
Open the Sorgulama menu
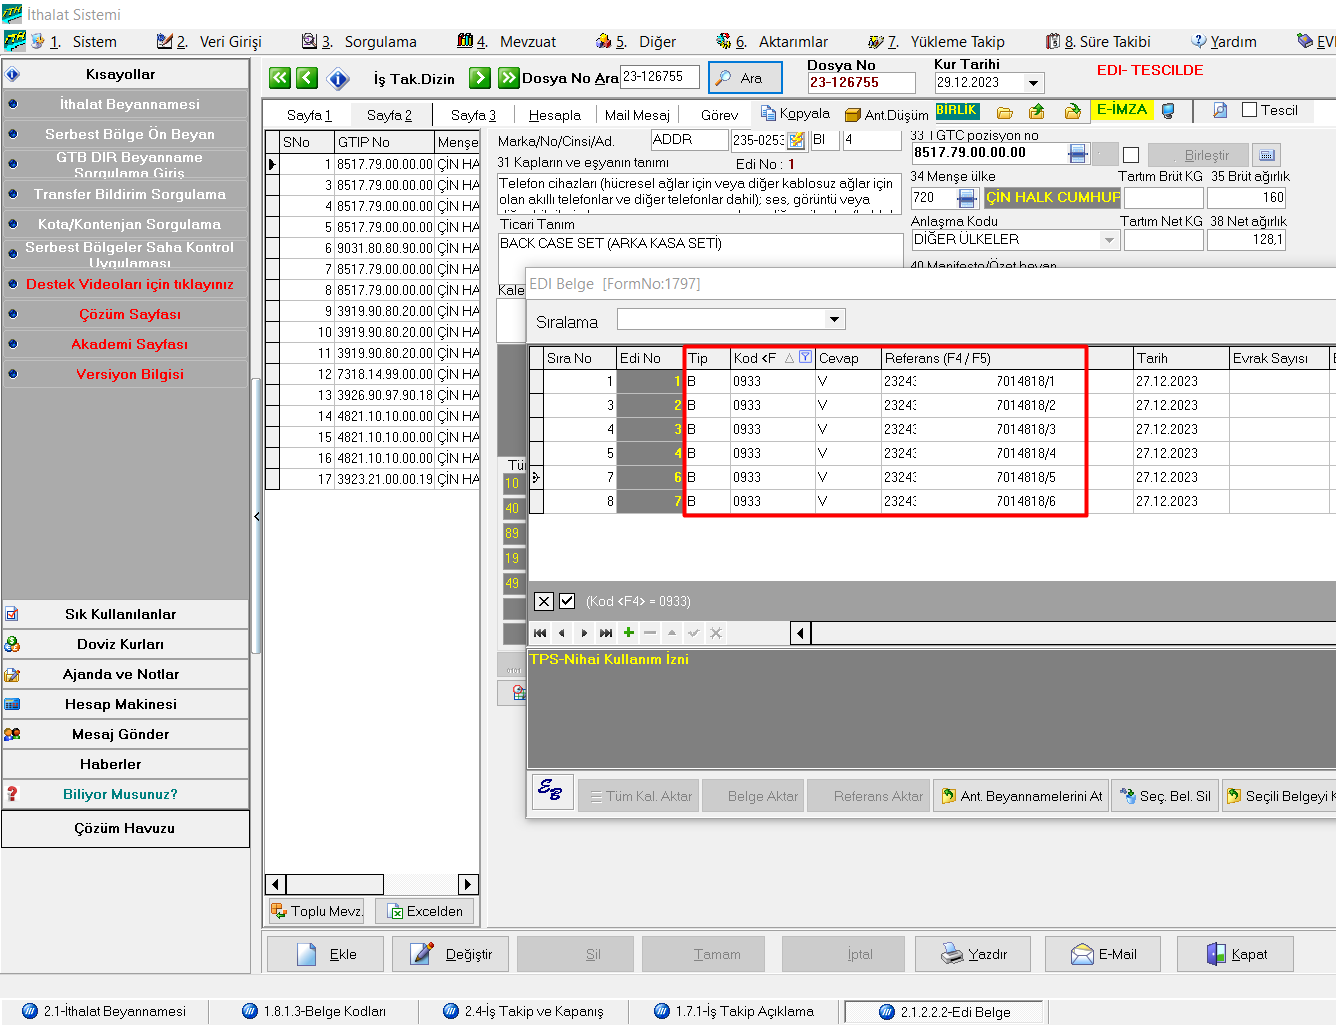point(369,42)
